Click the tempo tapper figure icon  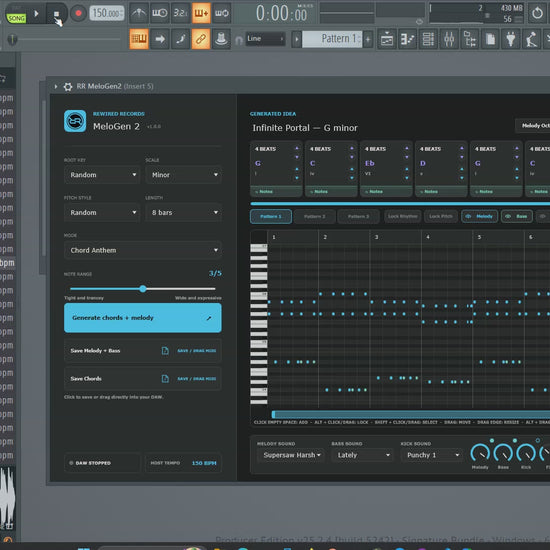click(x=531, y=39)
